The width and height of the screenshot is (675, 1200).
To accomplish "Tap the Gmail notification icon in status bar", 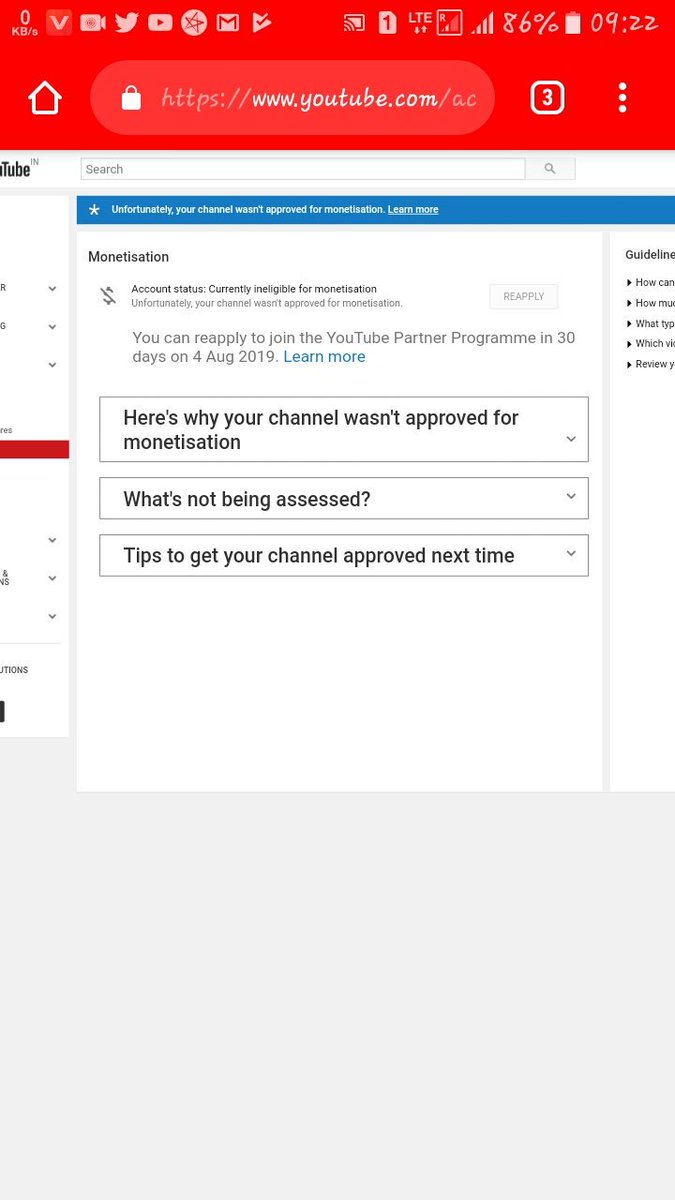I will pos(227,22).
